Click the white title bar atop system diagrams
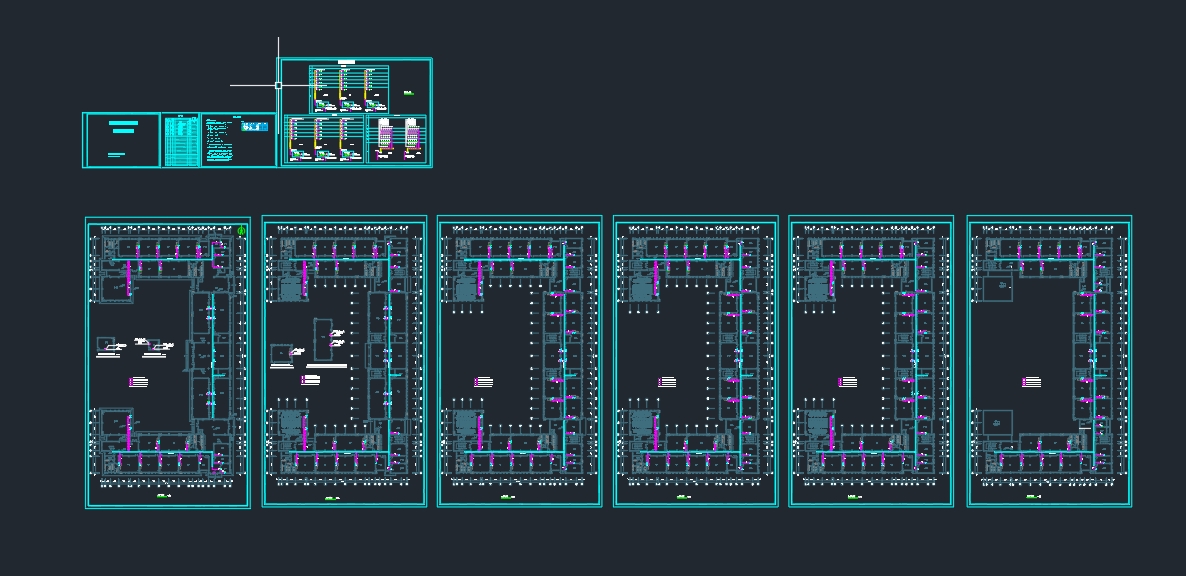The image size is (1186, 576). 347,61
